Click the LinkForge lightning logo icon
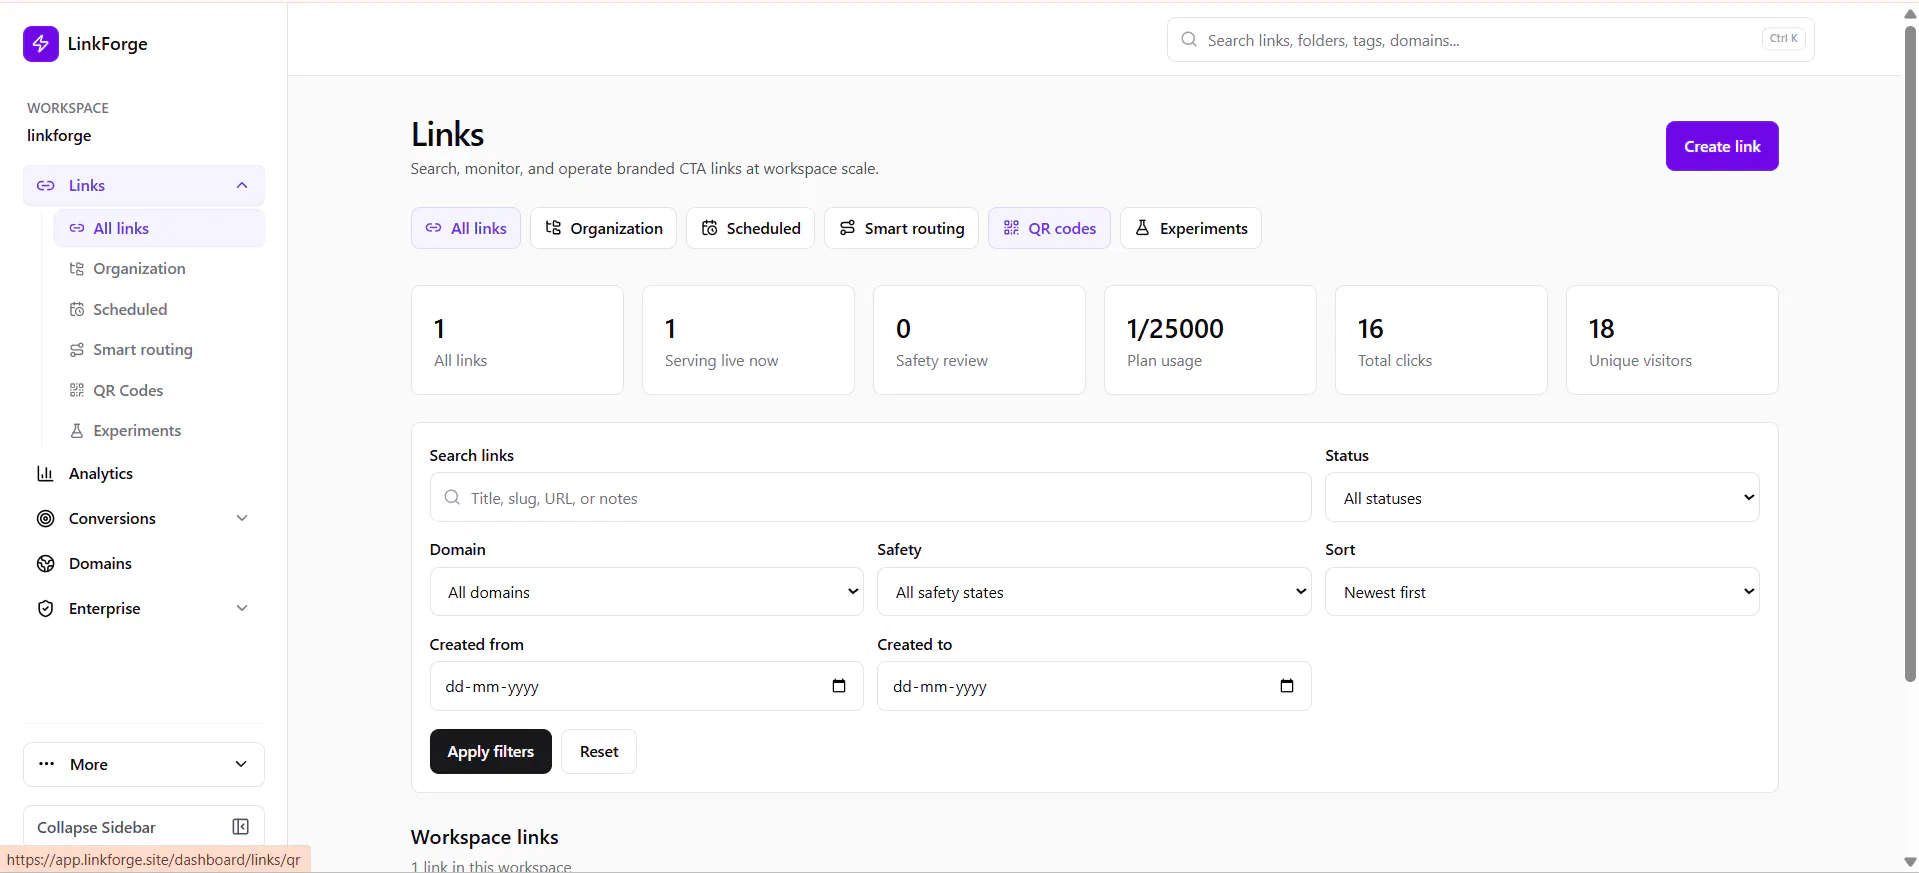The height and width of the screenshot is (873, 1919). 41,44
